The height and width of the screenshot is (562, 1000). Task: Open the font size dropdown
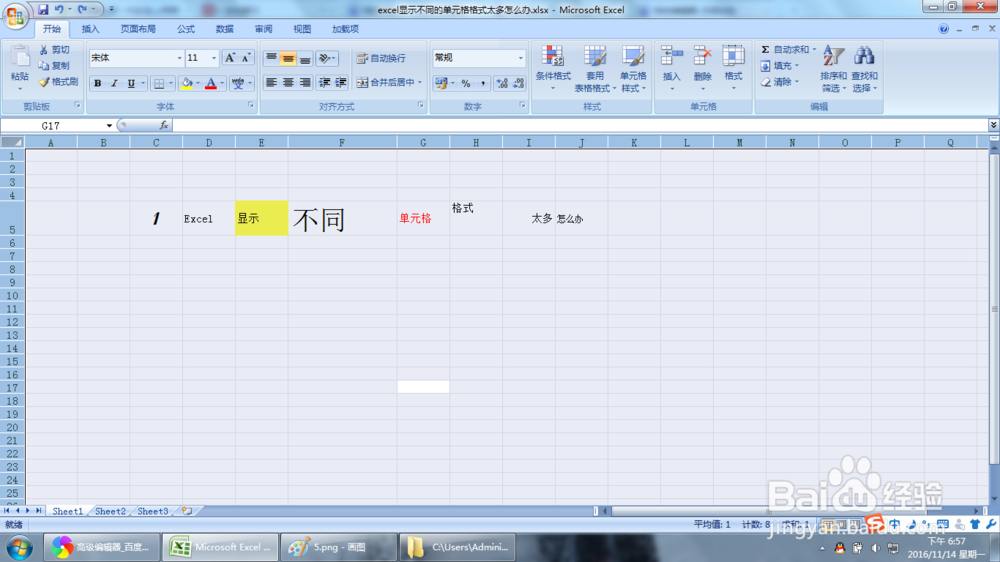pyautogui.click(x=214, y=58)
